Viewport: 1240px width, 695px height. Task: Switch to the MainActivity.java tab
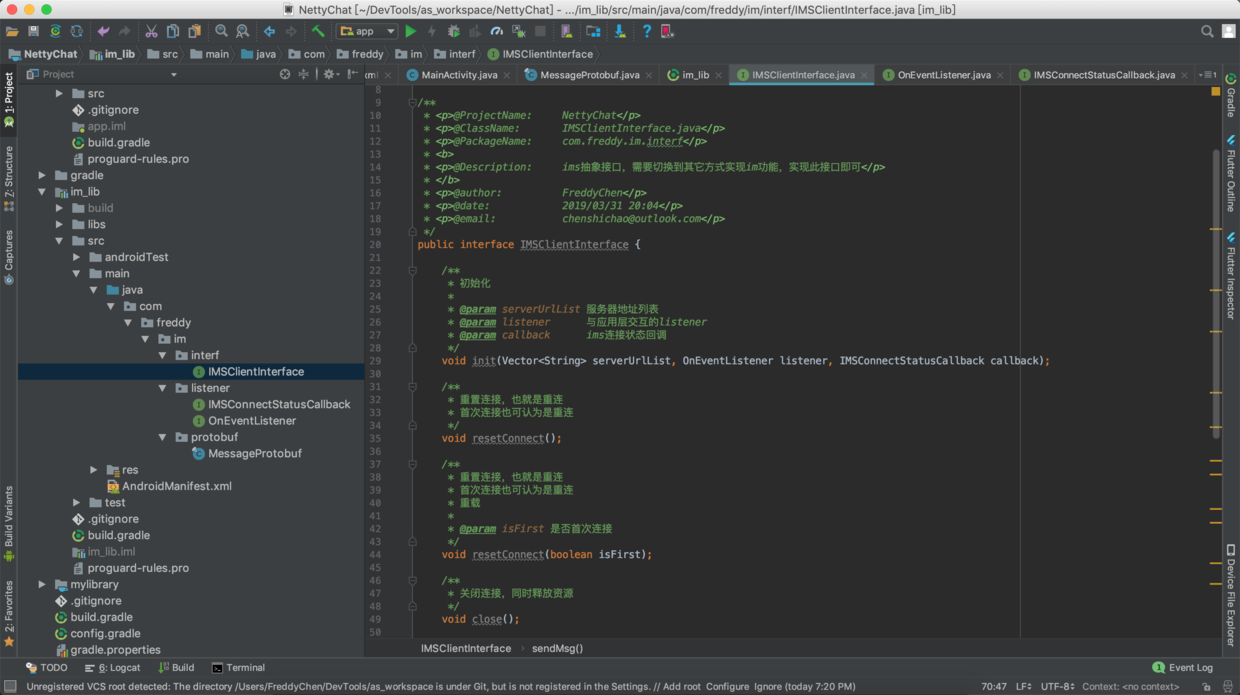[458, 74]
